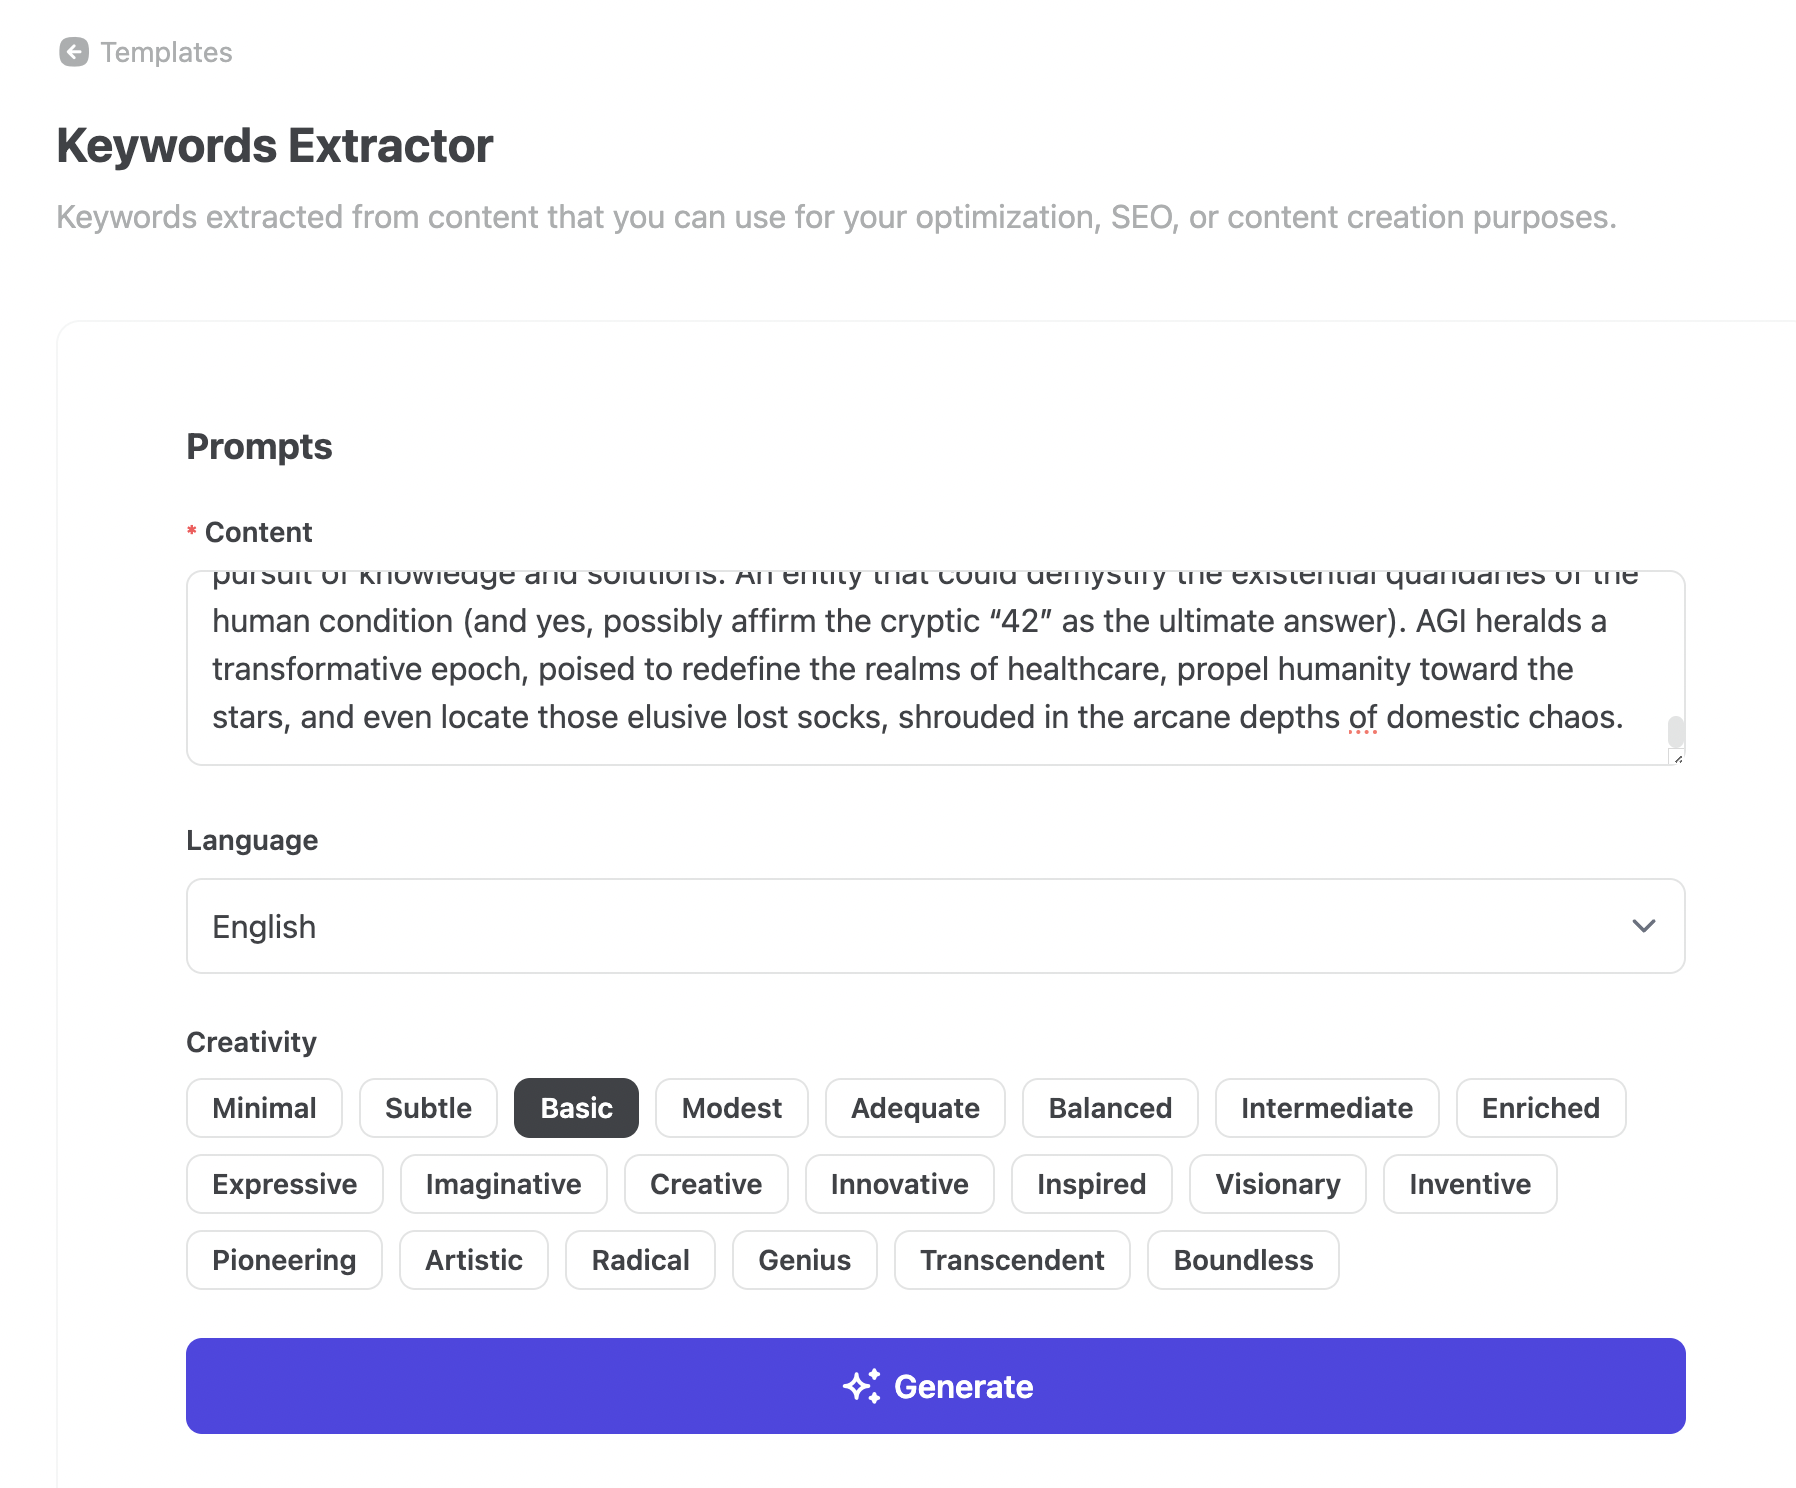Set creativity to Imaginative

[x=503, y=1184]
